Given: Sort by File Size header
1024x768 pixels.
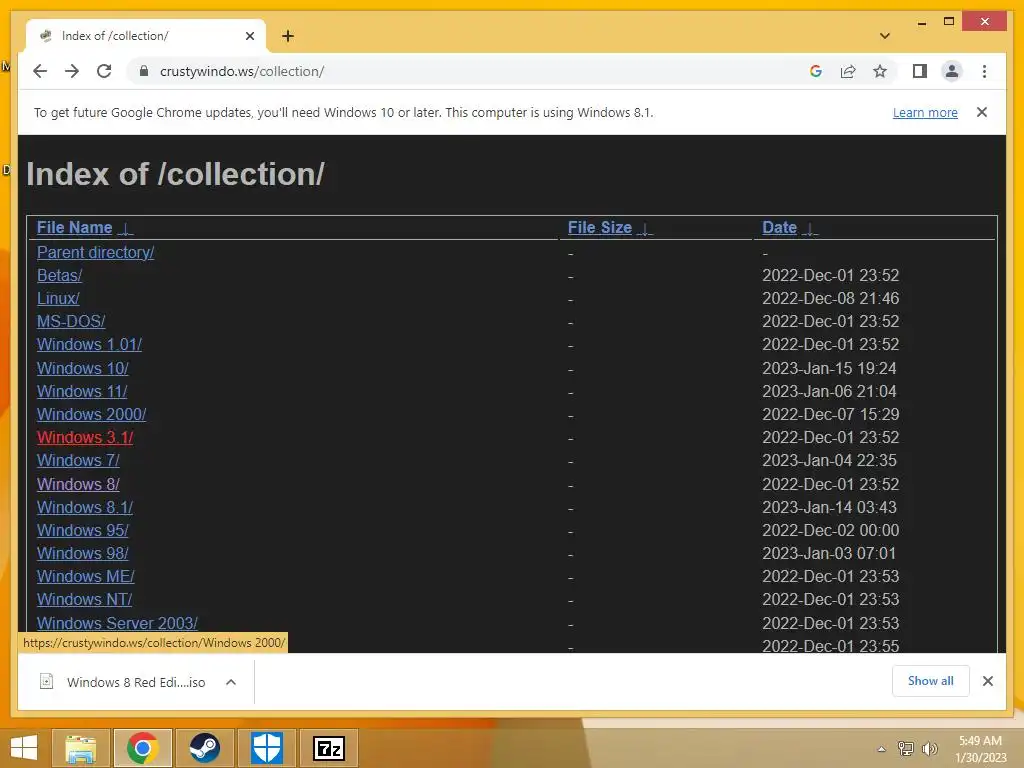Looking at the screenshot, I should 600,227.
